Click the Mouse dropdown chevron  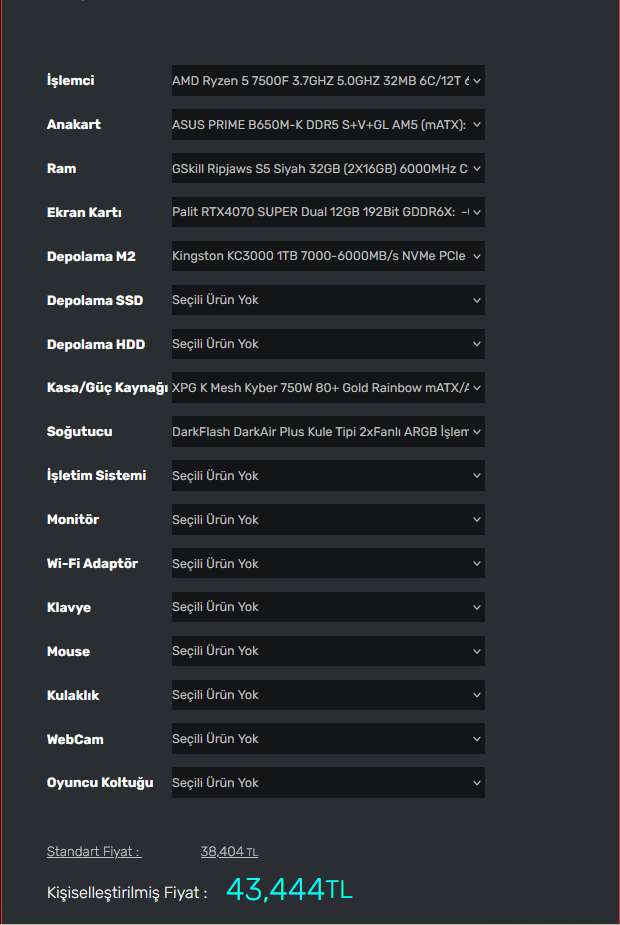477,651
